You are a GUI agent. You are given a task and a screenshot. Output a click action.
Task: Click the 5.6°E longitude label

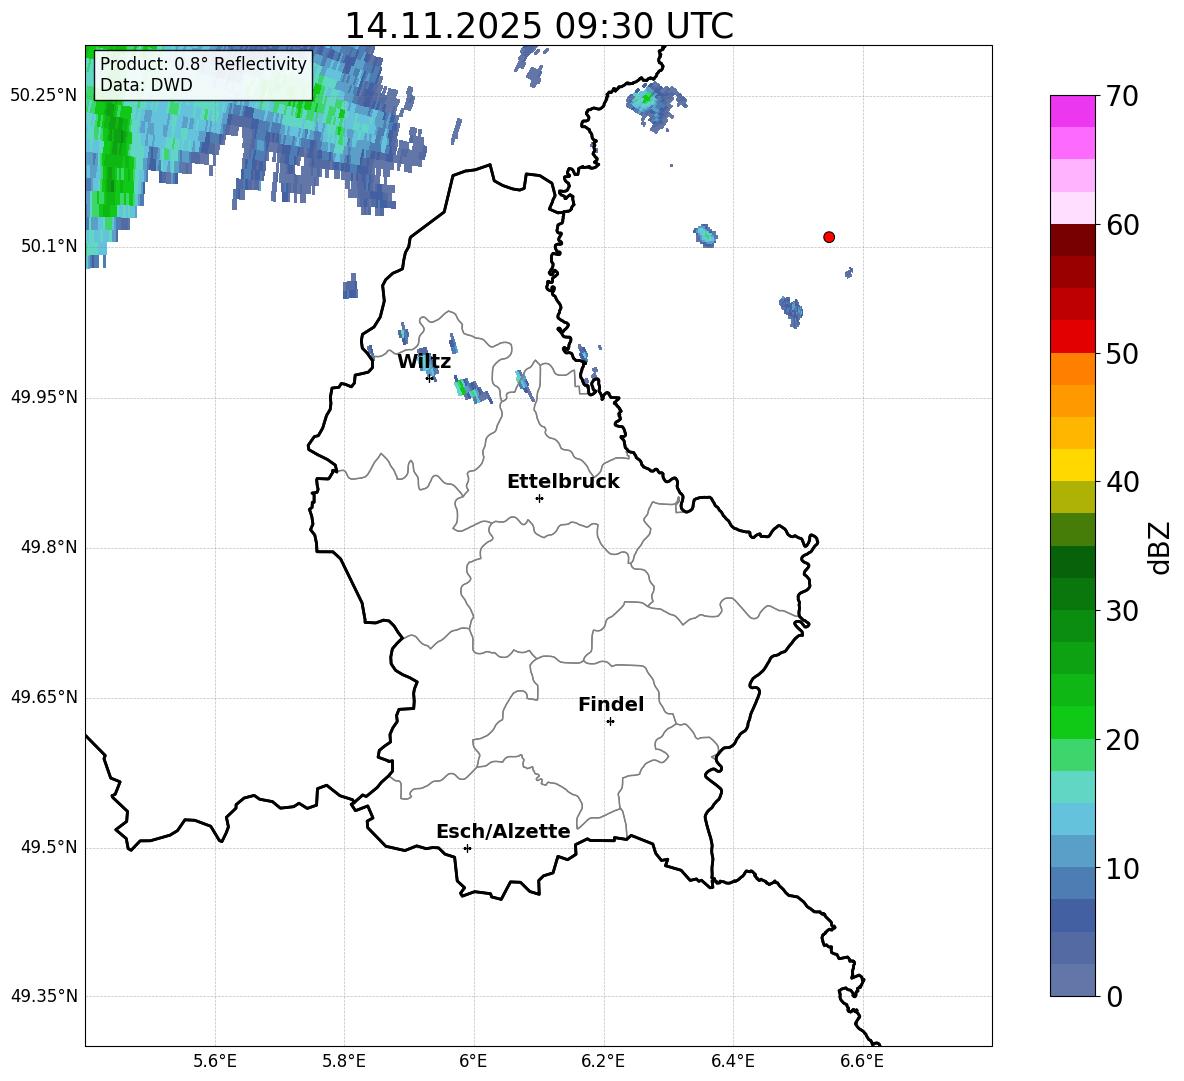pos(215,1061)
